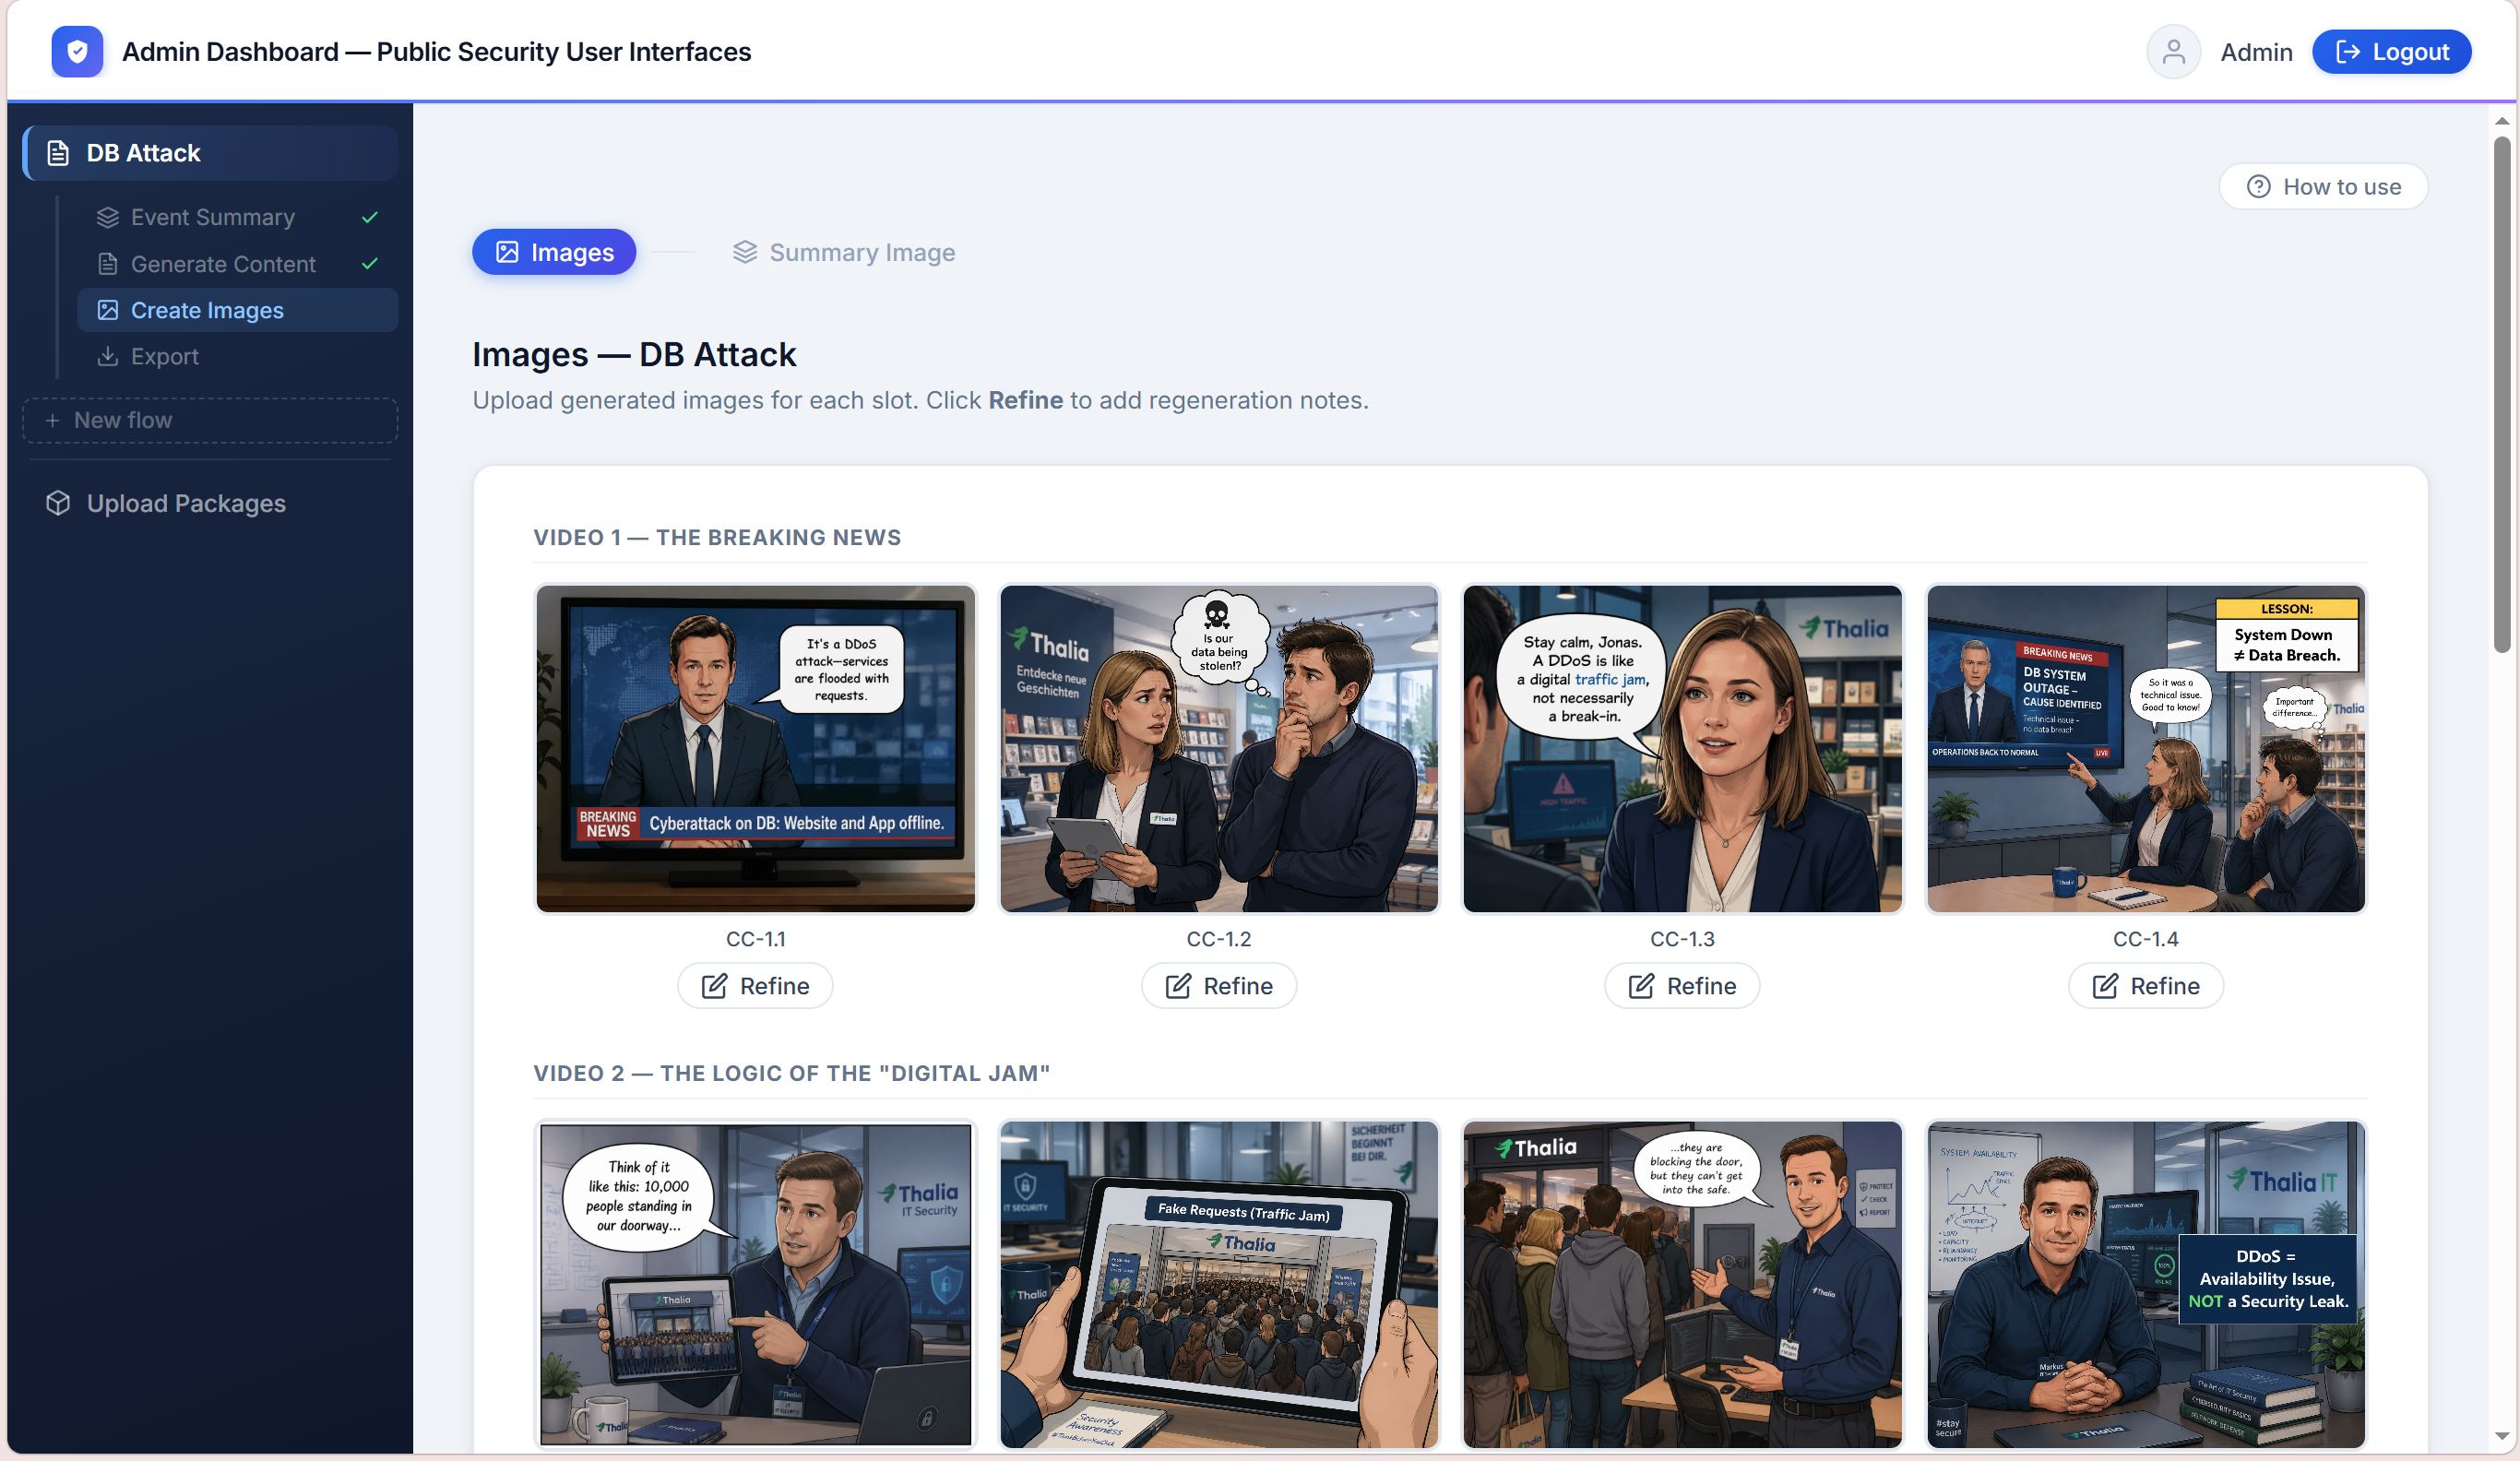This screenshot has height=1461, width=2520.
Task: Refine the CC-1.4 image
Action: [2146, 986]
